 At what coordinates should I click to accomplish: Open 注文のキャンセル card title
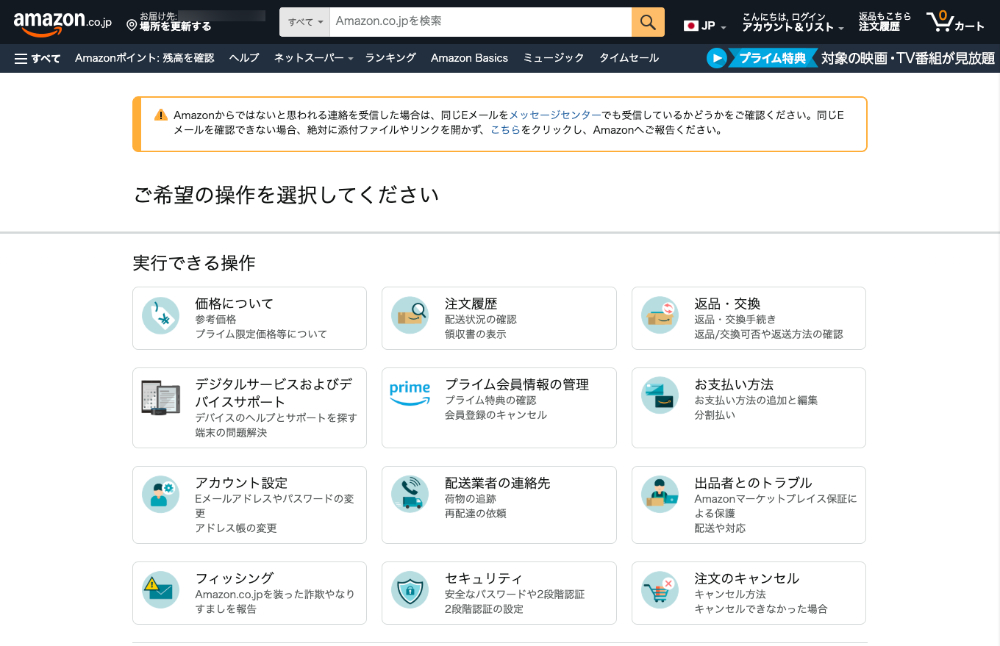[x=747, y=578]
